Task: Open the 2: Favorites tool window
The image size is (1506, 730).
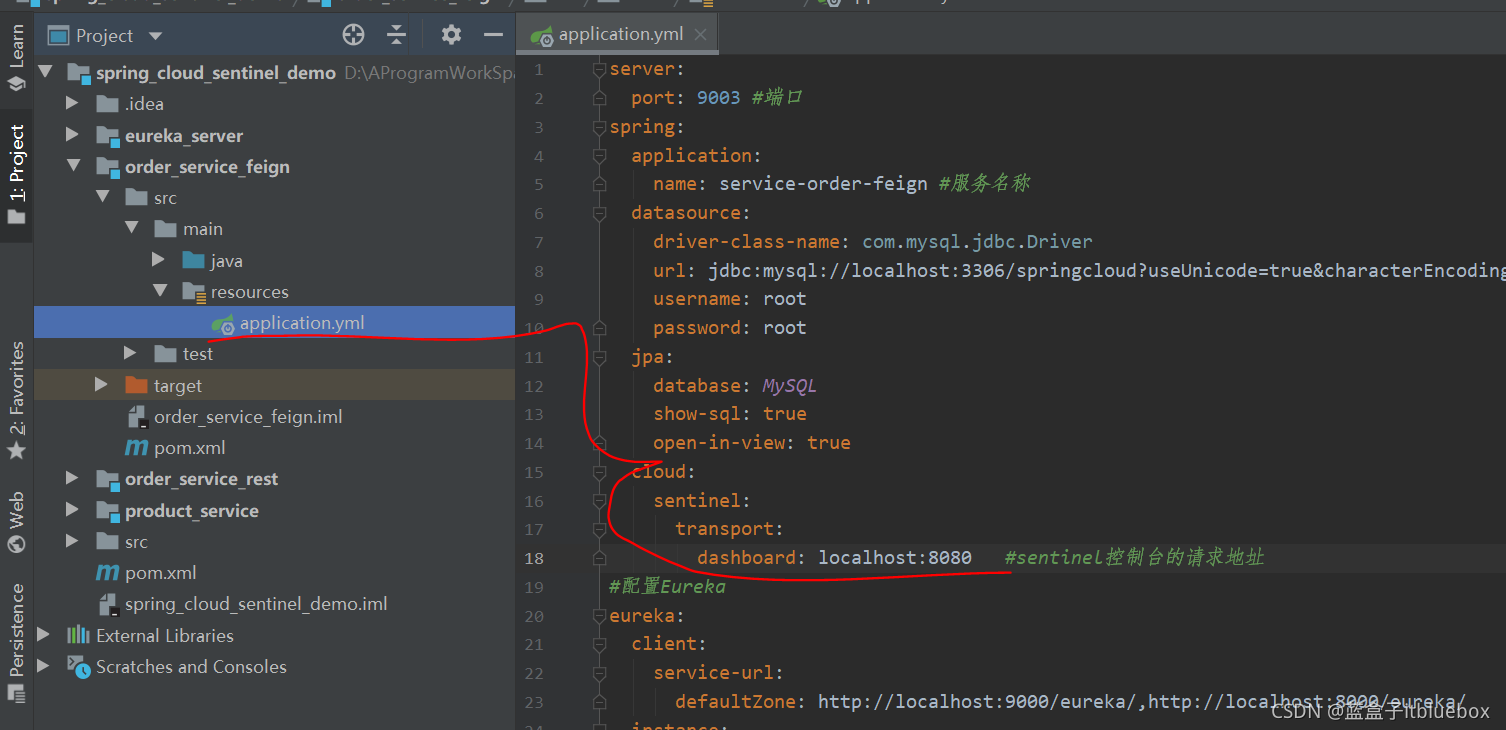Action: pyautogui.click(x=16, y=400)
